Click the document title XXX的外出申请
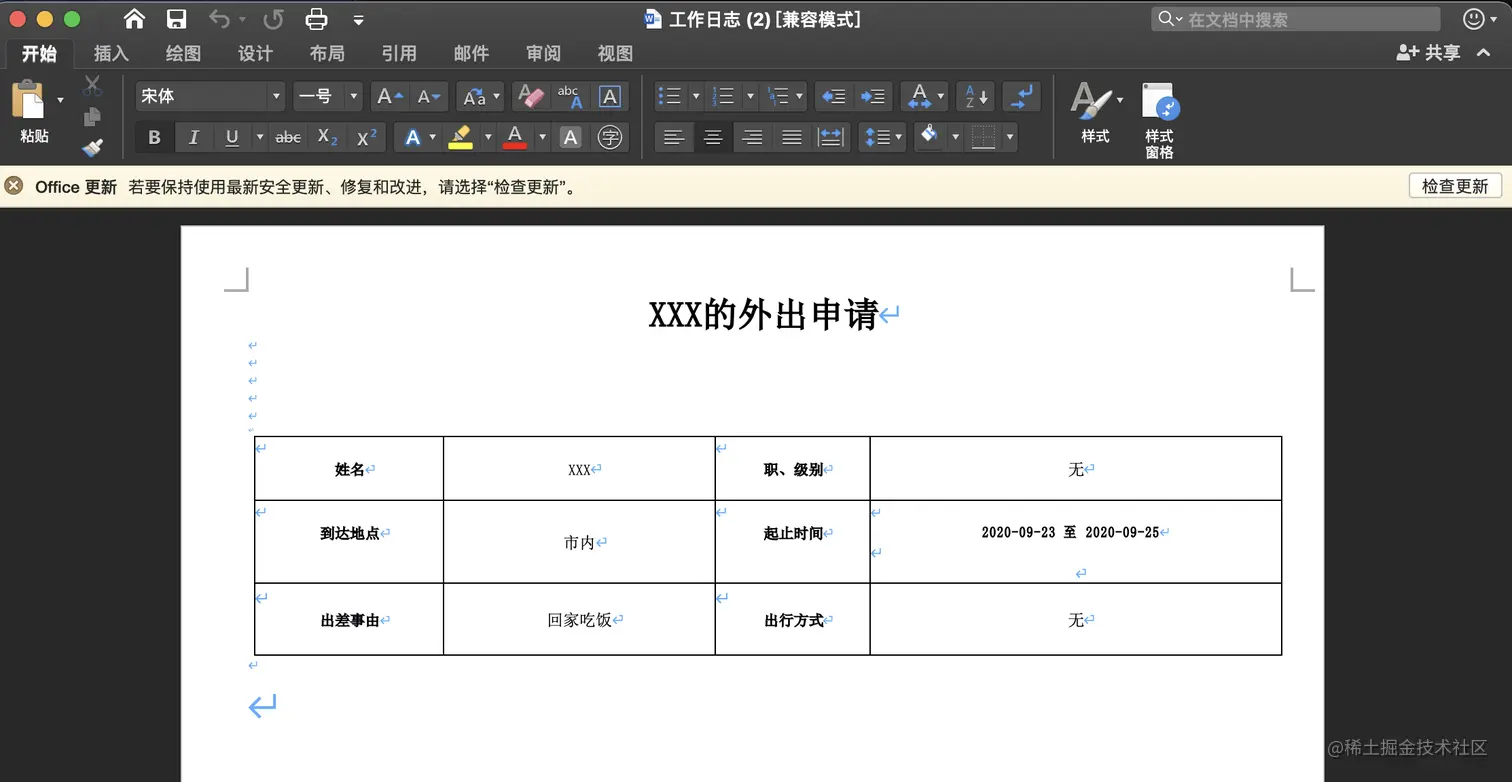Viewport: 1512px width, 782px height. coord(763,315)
